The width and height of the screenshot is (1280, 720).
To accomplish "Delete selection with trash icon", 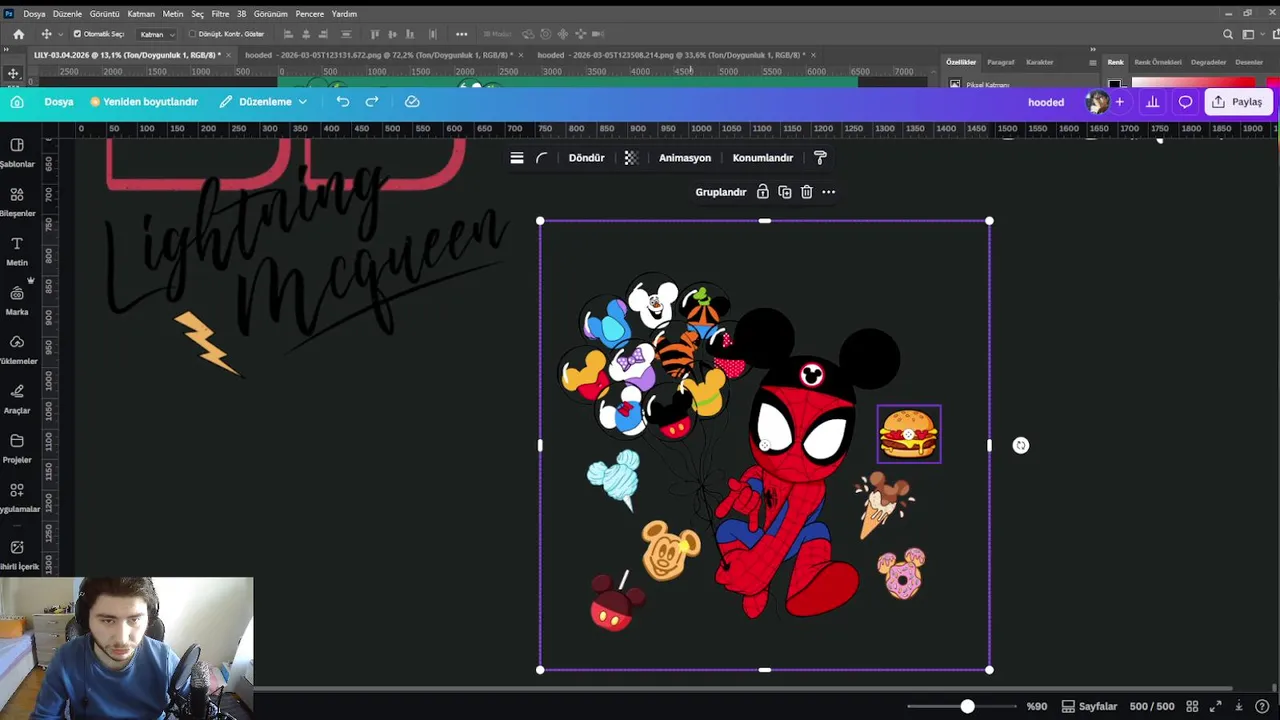I will 807,192.
